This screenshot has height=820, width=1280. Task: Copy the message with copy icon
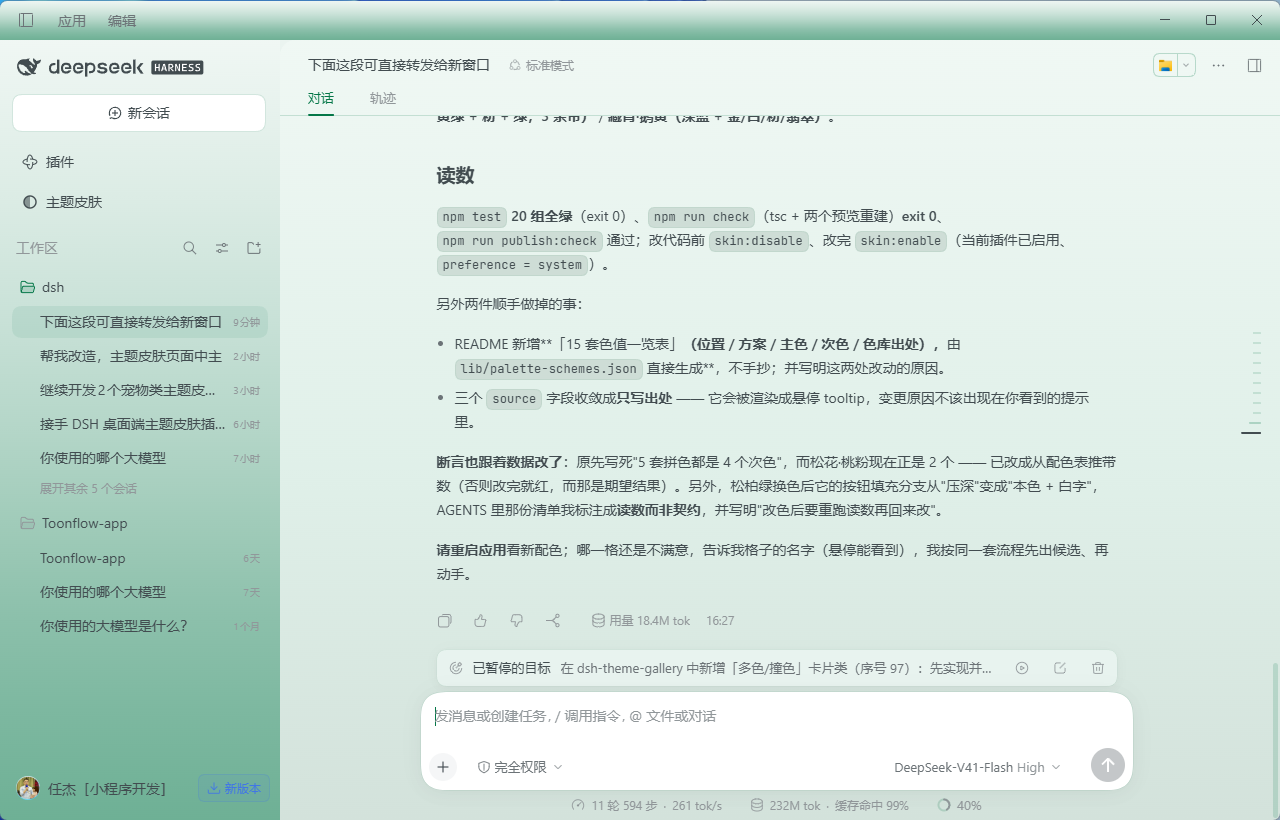445,621
